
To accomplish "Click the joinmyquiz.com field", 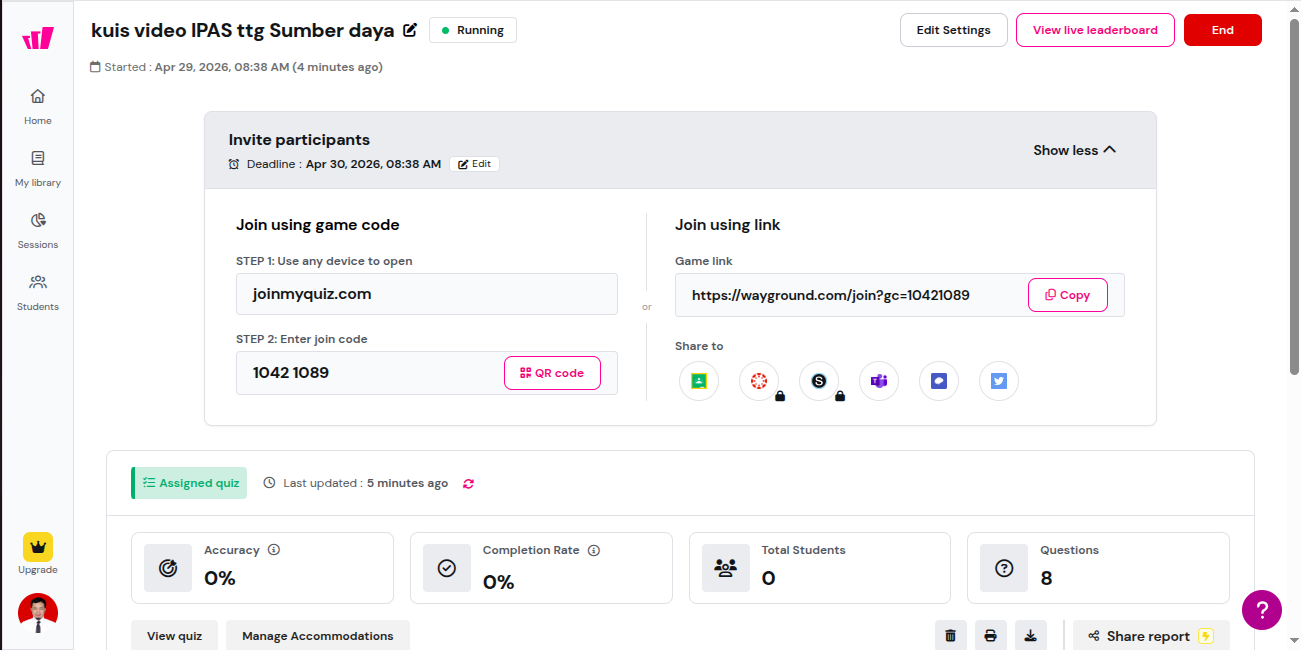I will [x=426, y=294].
